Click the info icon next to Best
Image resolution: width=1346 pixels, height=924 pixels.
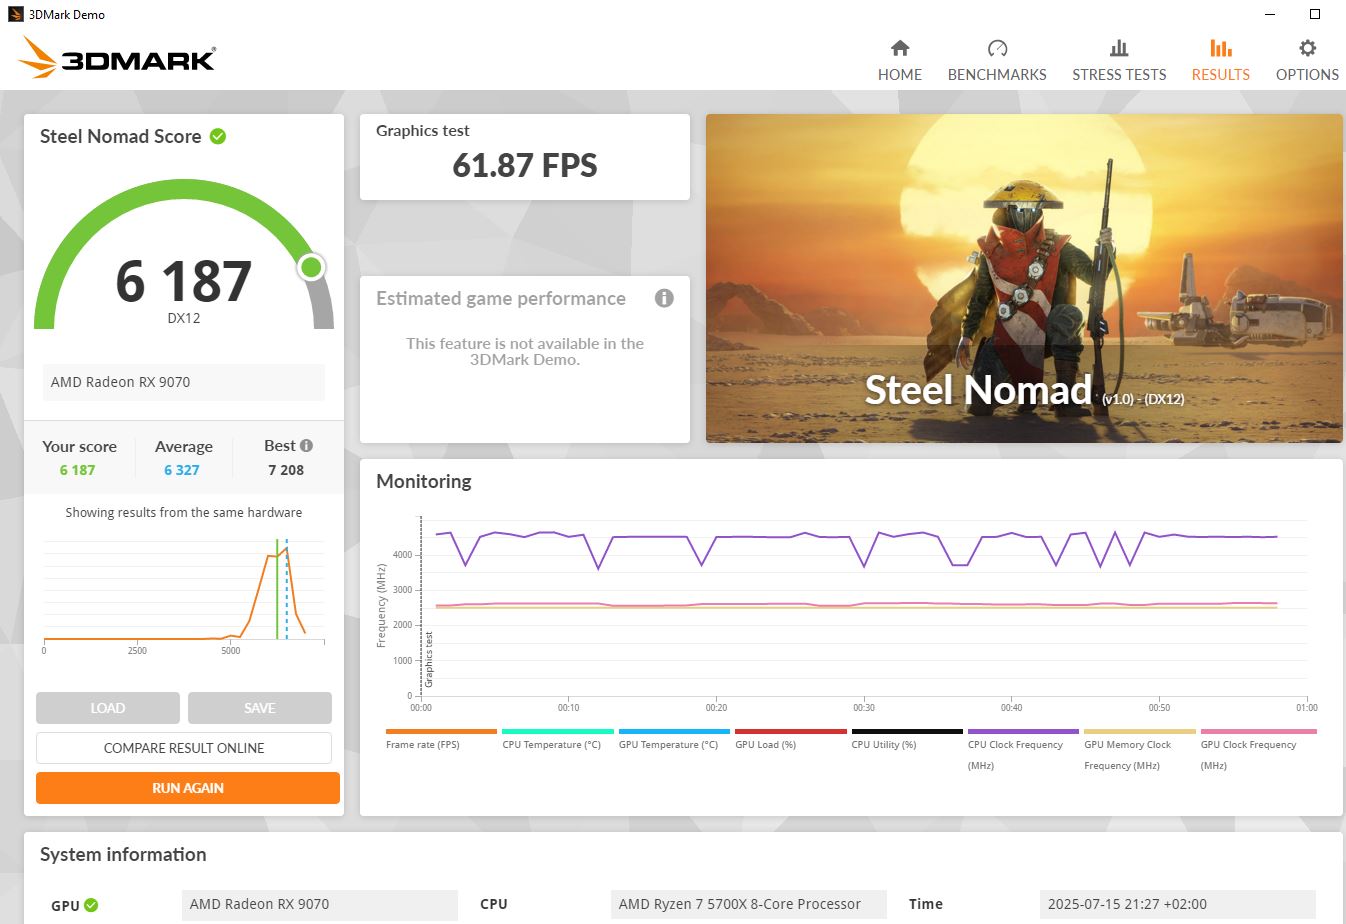306,446
